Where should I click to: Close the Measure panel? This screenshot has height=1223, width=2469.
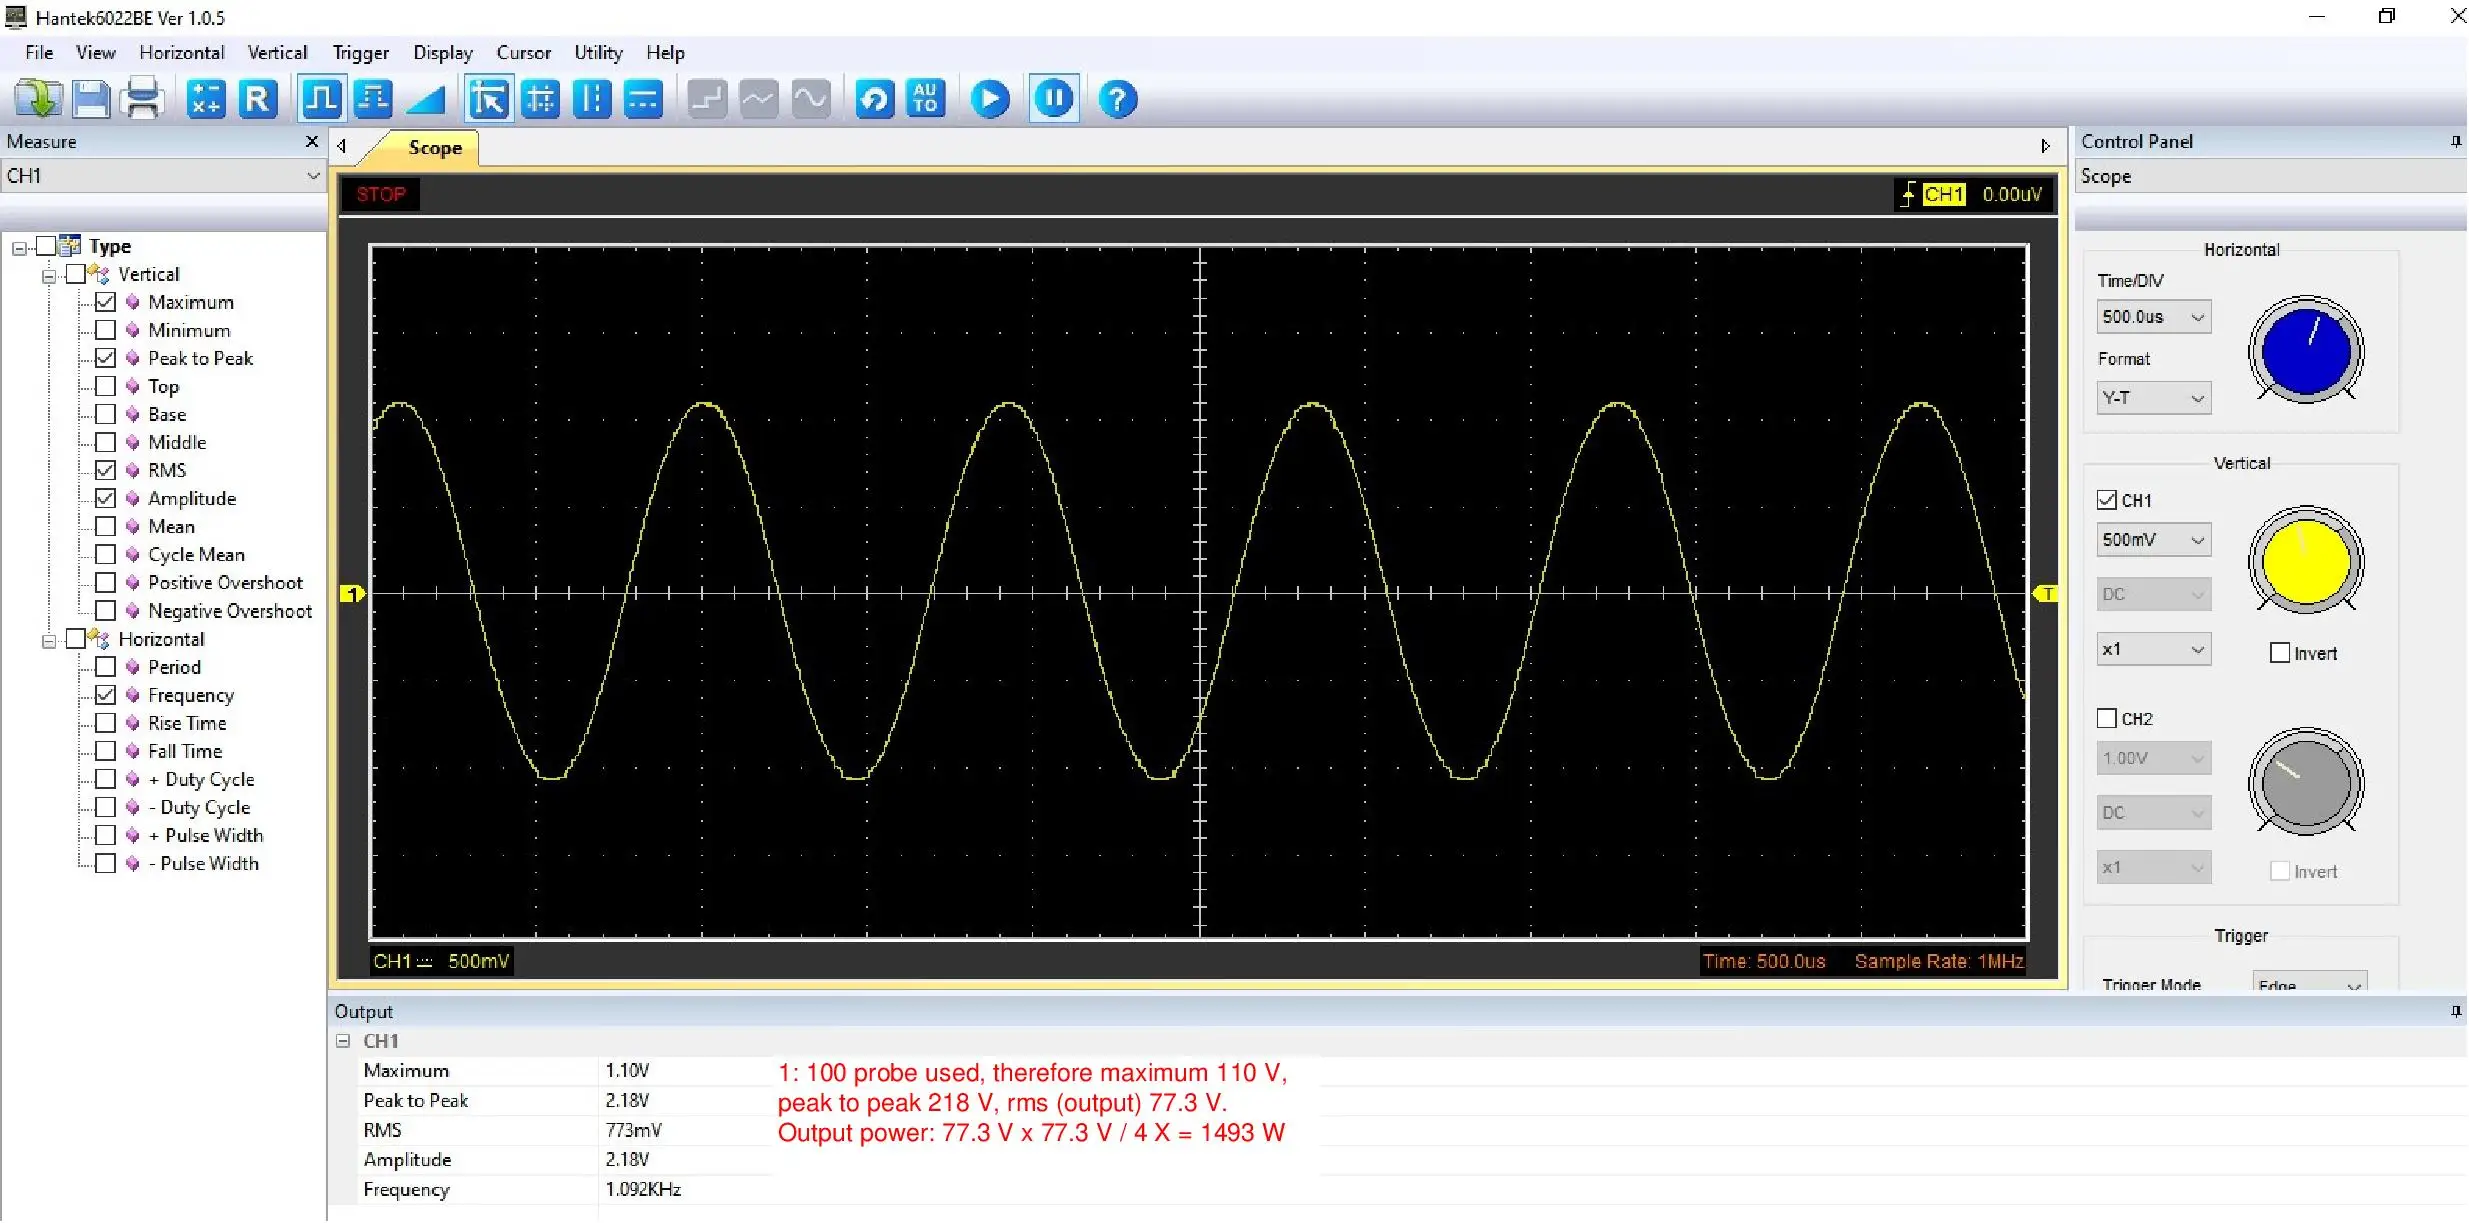312,142
